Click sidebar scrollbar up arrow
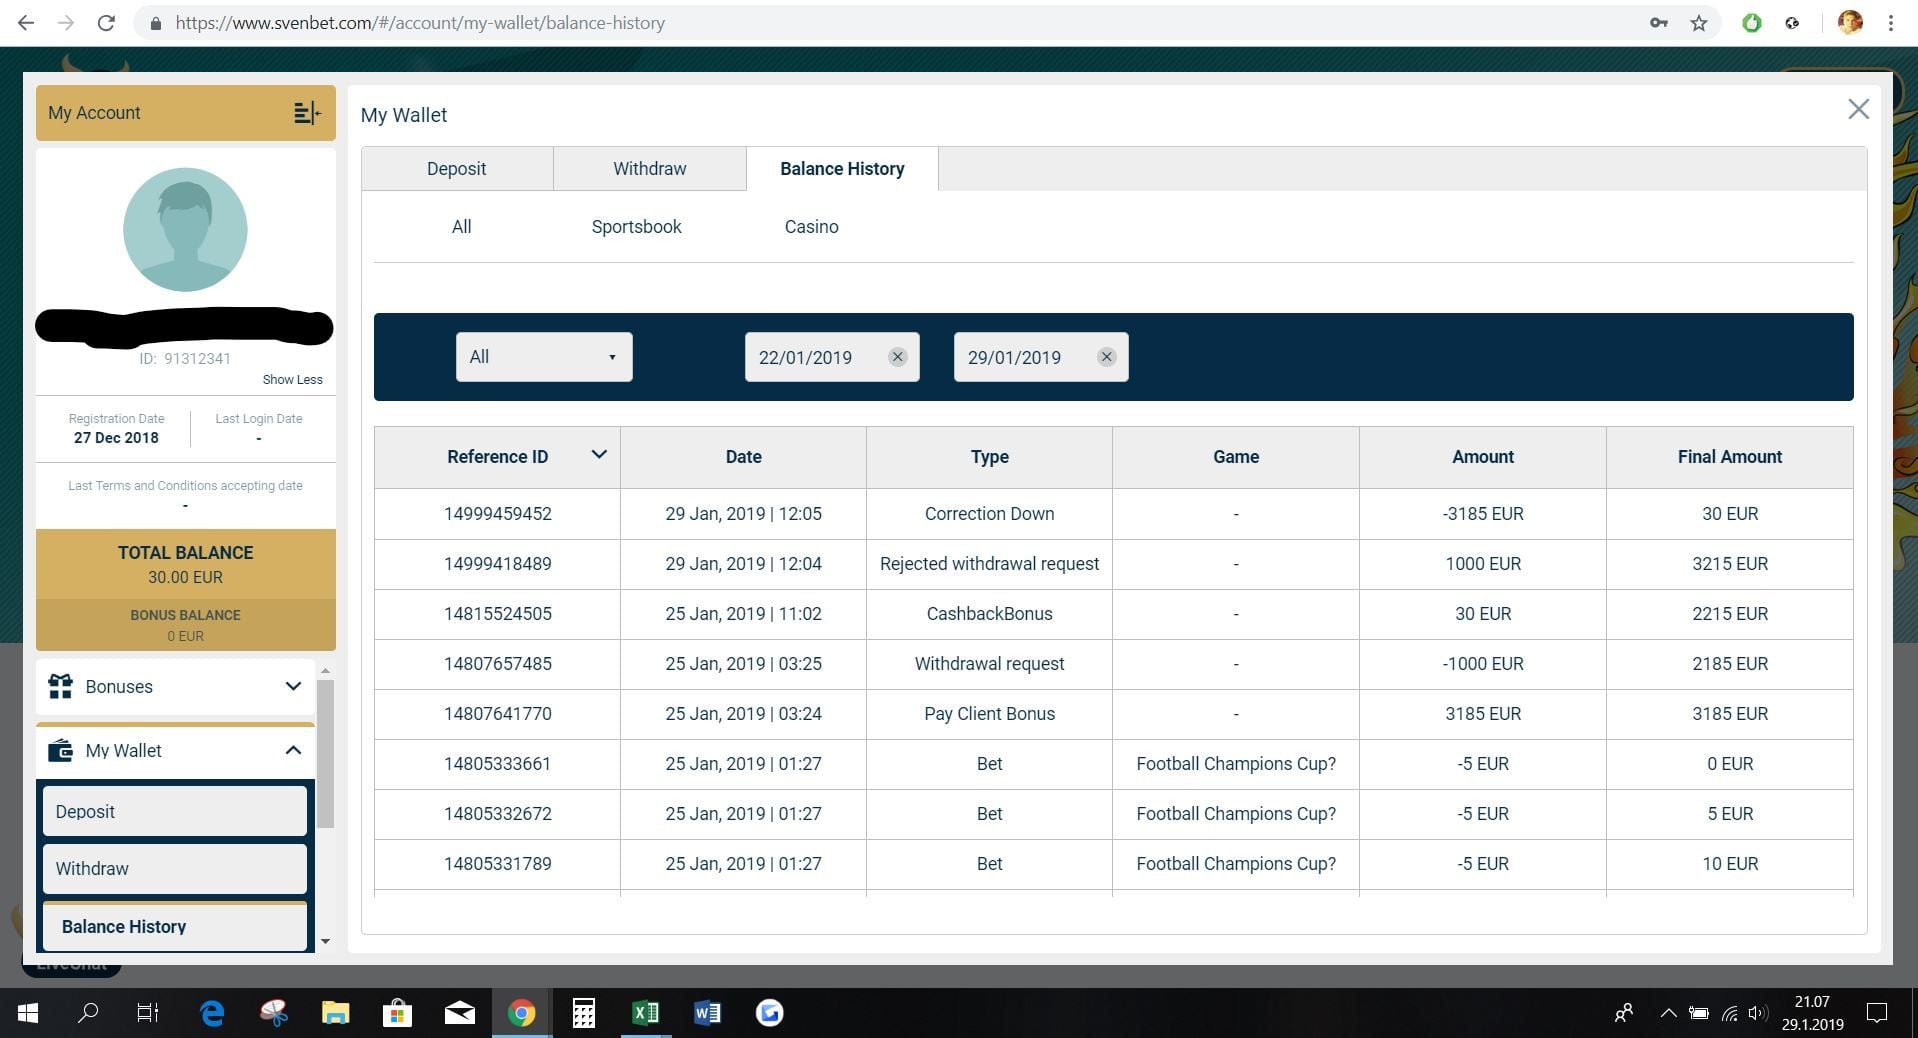The image size is (1918, 1038). coord(325,671)
